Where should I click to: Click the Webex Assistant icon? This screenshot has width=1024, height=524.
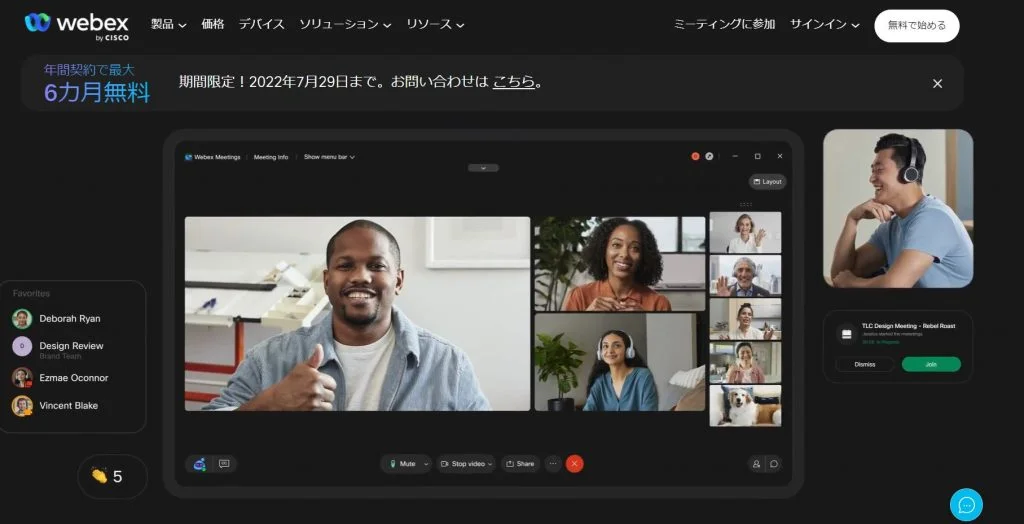[x=199, y=464]
